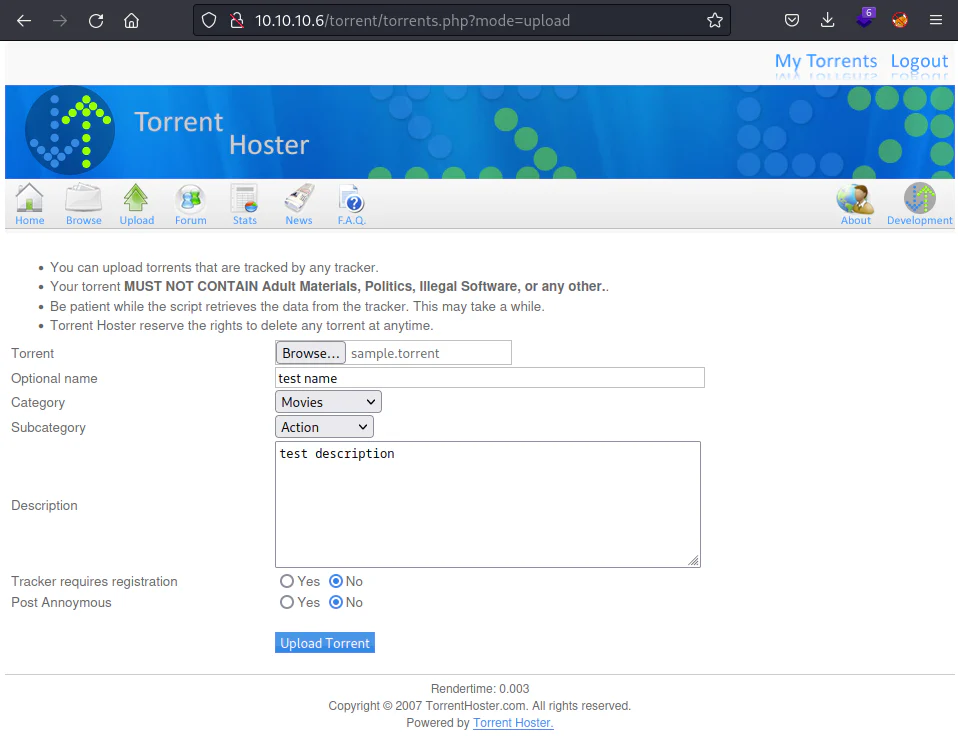Screen dimensions: 958x736
Task: Click the orange extension icon in the browser toolbar
Action: click(899, 21)
